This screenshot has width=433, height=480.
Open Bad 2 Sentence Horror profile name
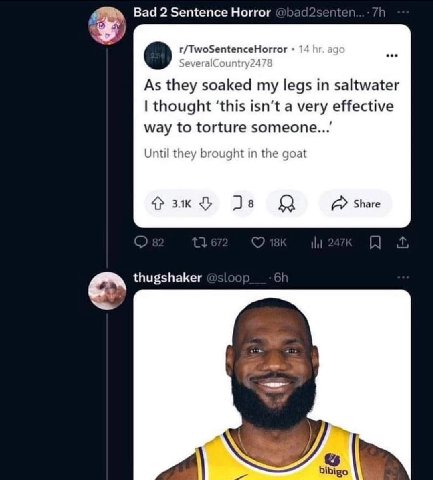pos(202,12)
